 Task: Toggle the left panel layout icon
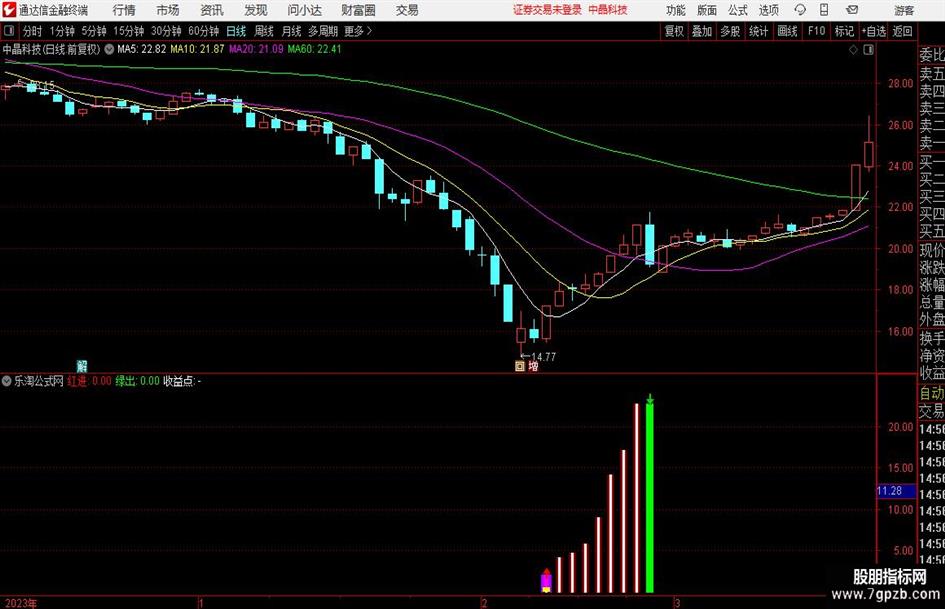tap(9, 31)
